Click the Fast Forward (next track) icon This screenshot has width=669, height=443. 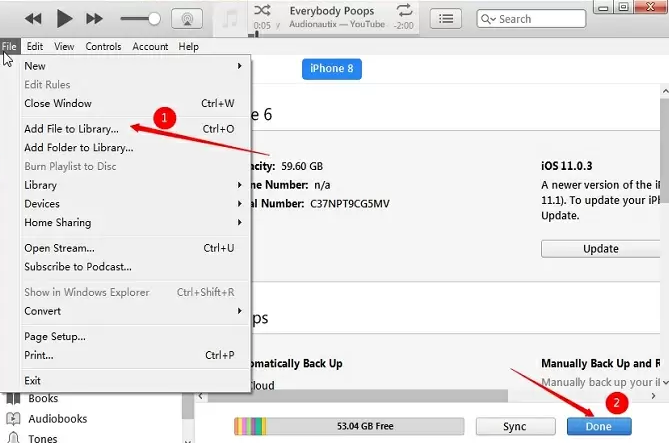[94, 18]
